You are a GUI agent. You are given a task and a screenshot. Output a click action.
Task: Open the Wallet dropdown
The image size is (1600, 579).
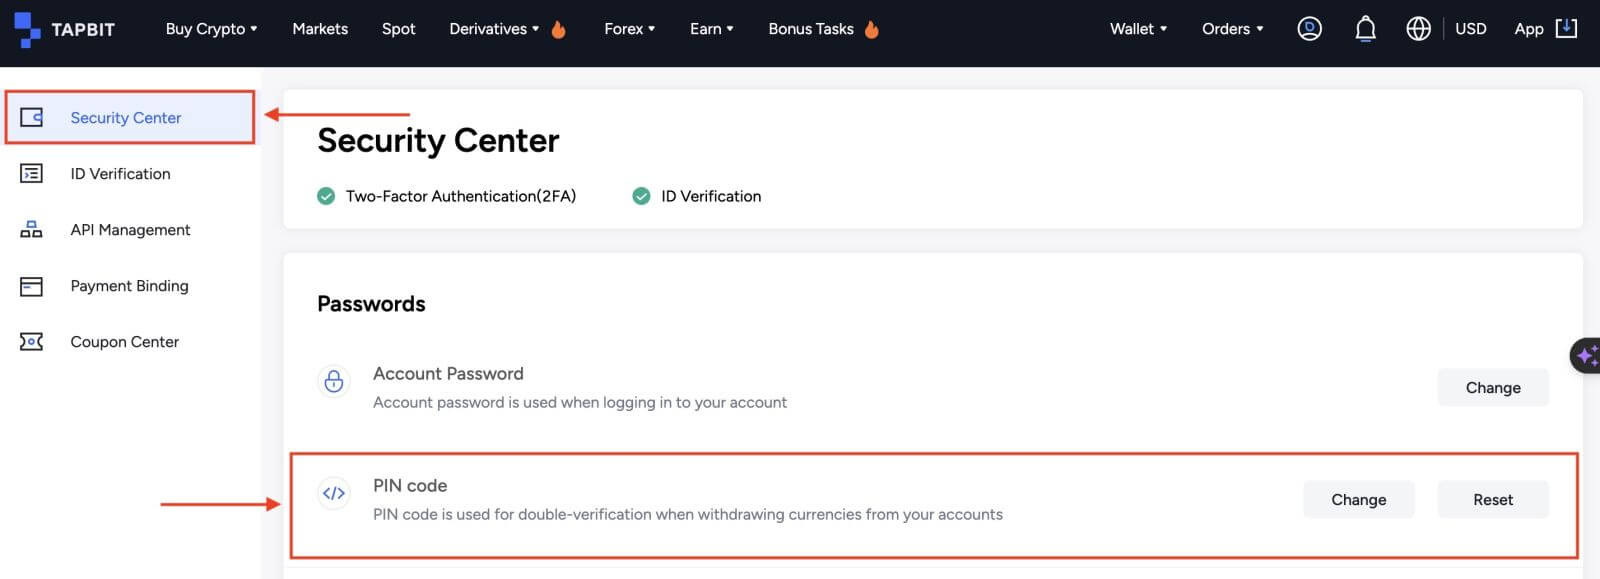pos(1138,29)
